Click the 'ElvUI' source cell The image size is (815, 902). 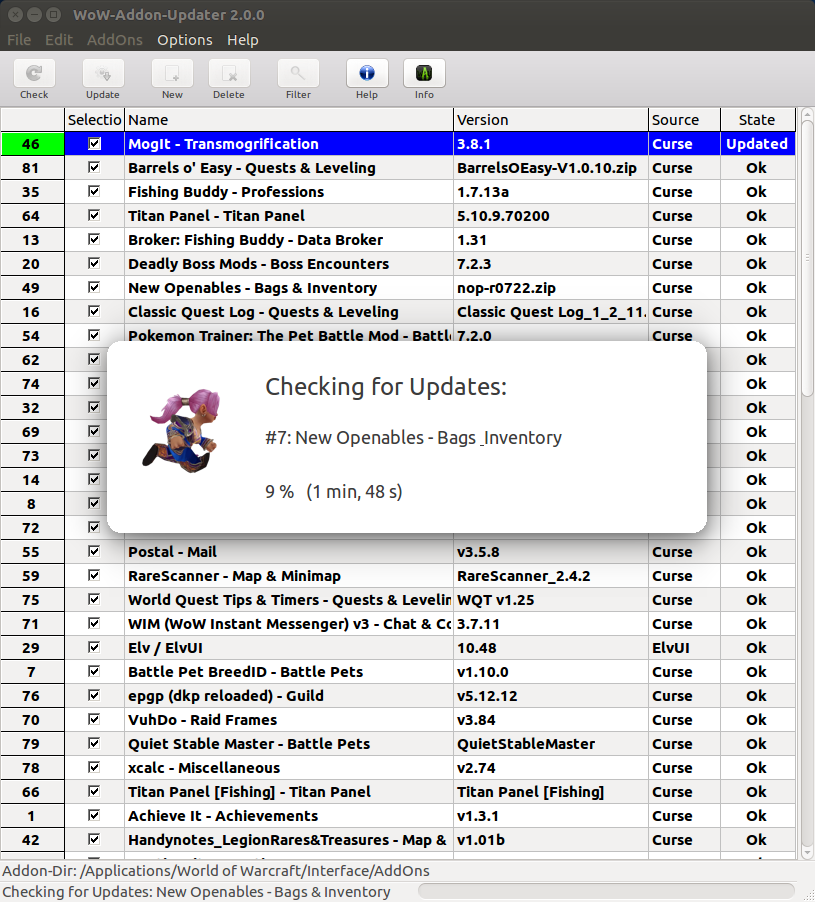coord(684,648)
